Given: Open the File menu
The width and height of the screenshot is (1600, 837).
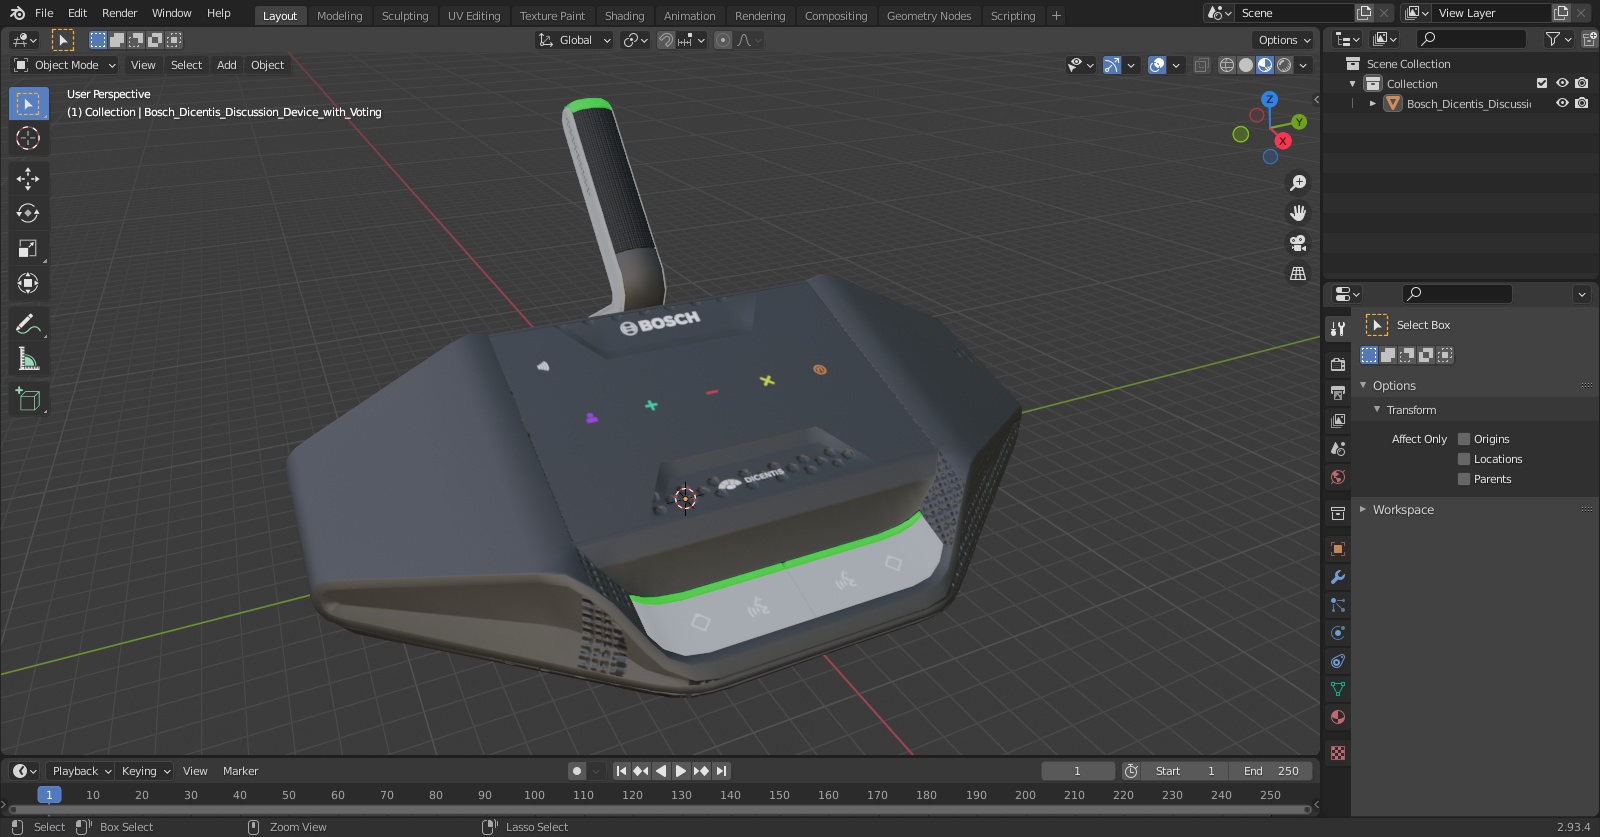Looking at the screenshot, I should click(44, 13).
